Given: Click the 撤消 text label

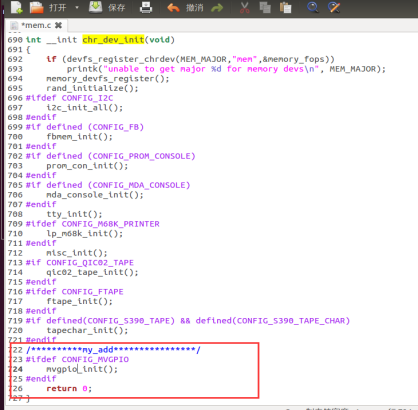Looking at the screenshot, I should click(194, 8).
